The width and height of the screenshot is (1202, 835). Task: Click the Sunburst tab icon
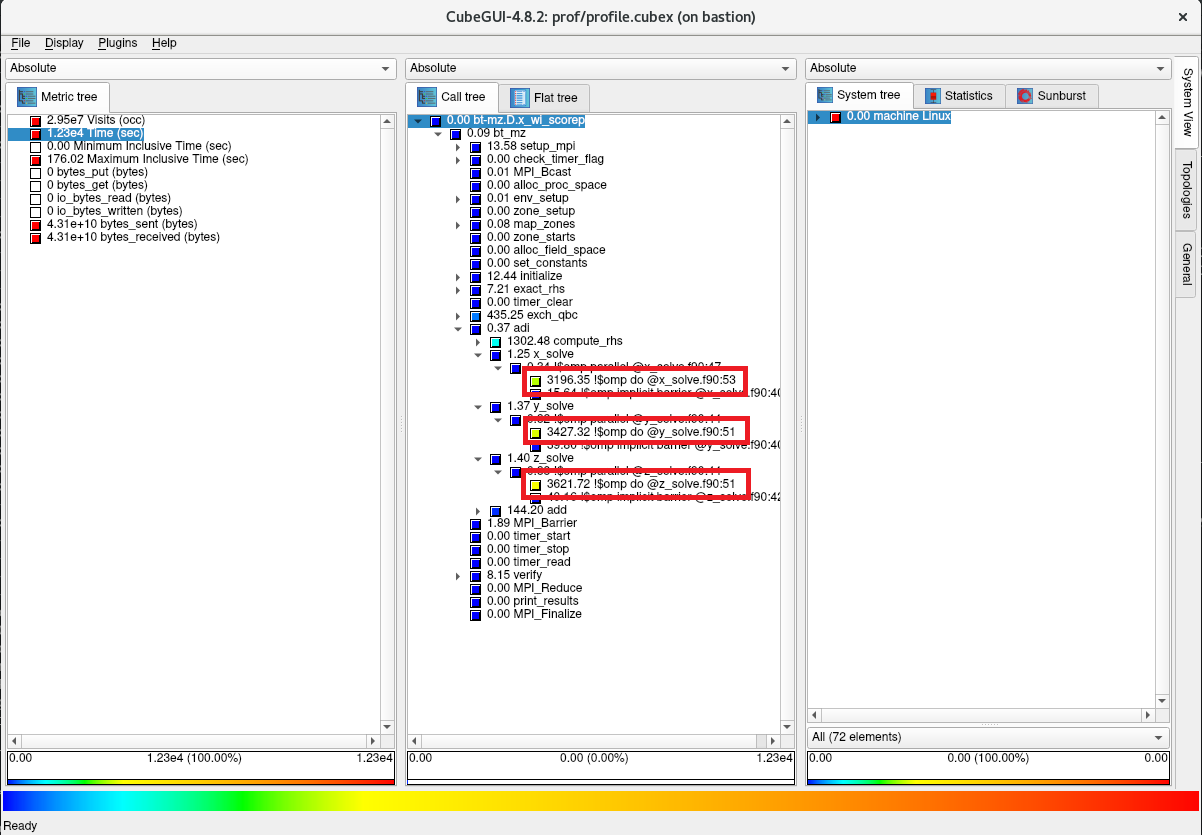point(1024,96)
